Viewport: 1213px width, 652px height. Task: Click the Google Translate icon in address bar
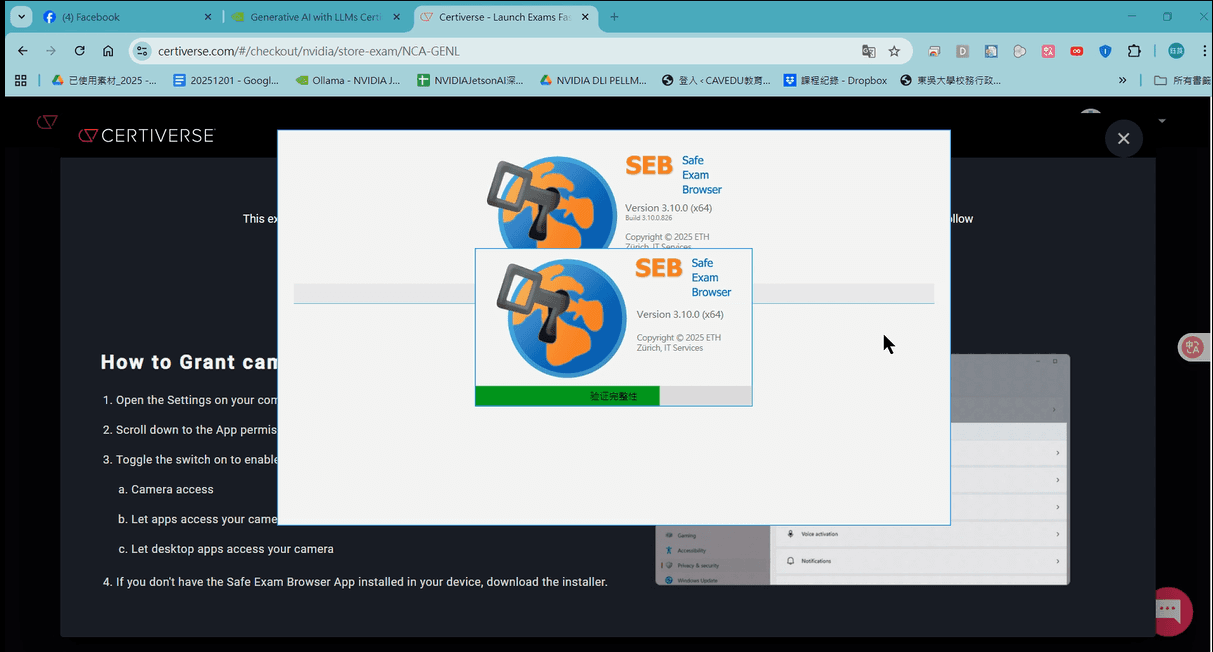pos(868,51)
